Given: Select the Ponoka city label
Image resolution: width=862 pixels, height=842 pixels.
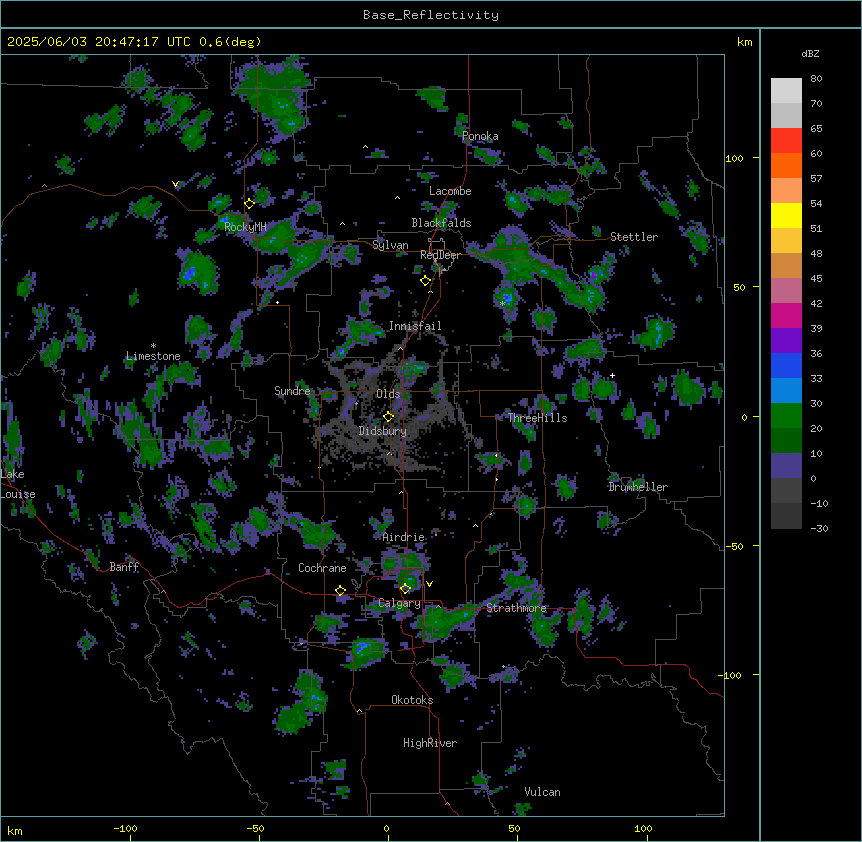Looking at the screenshot, I should (x=480, y=136).
